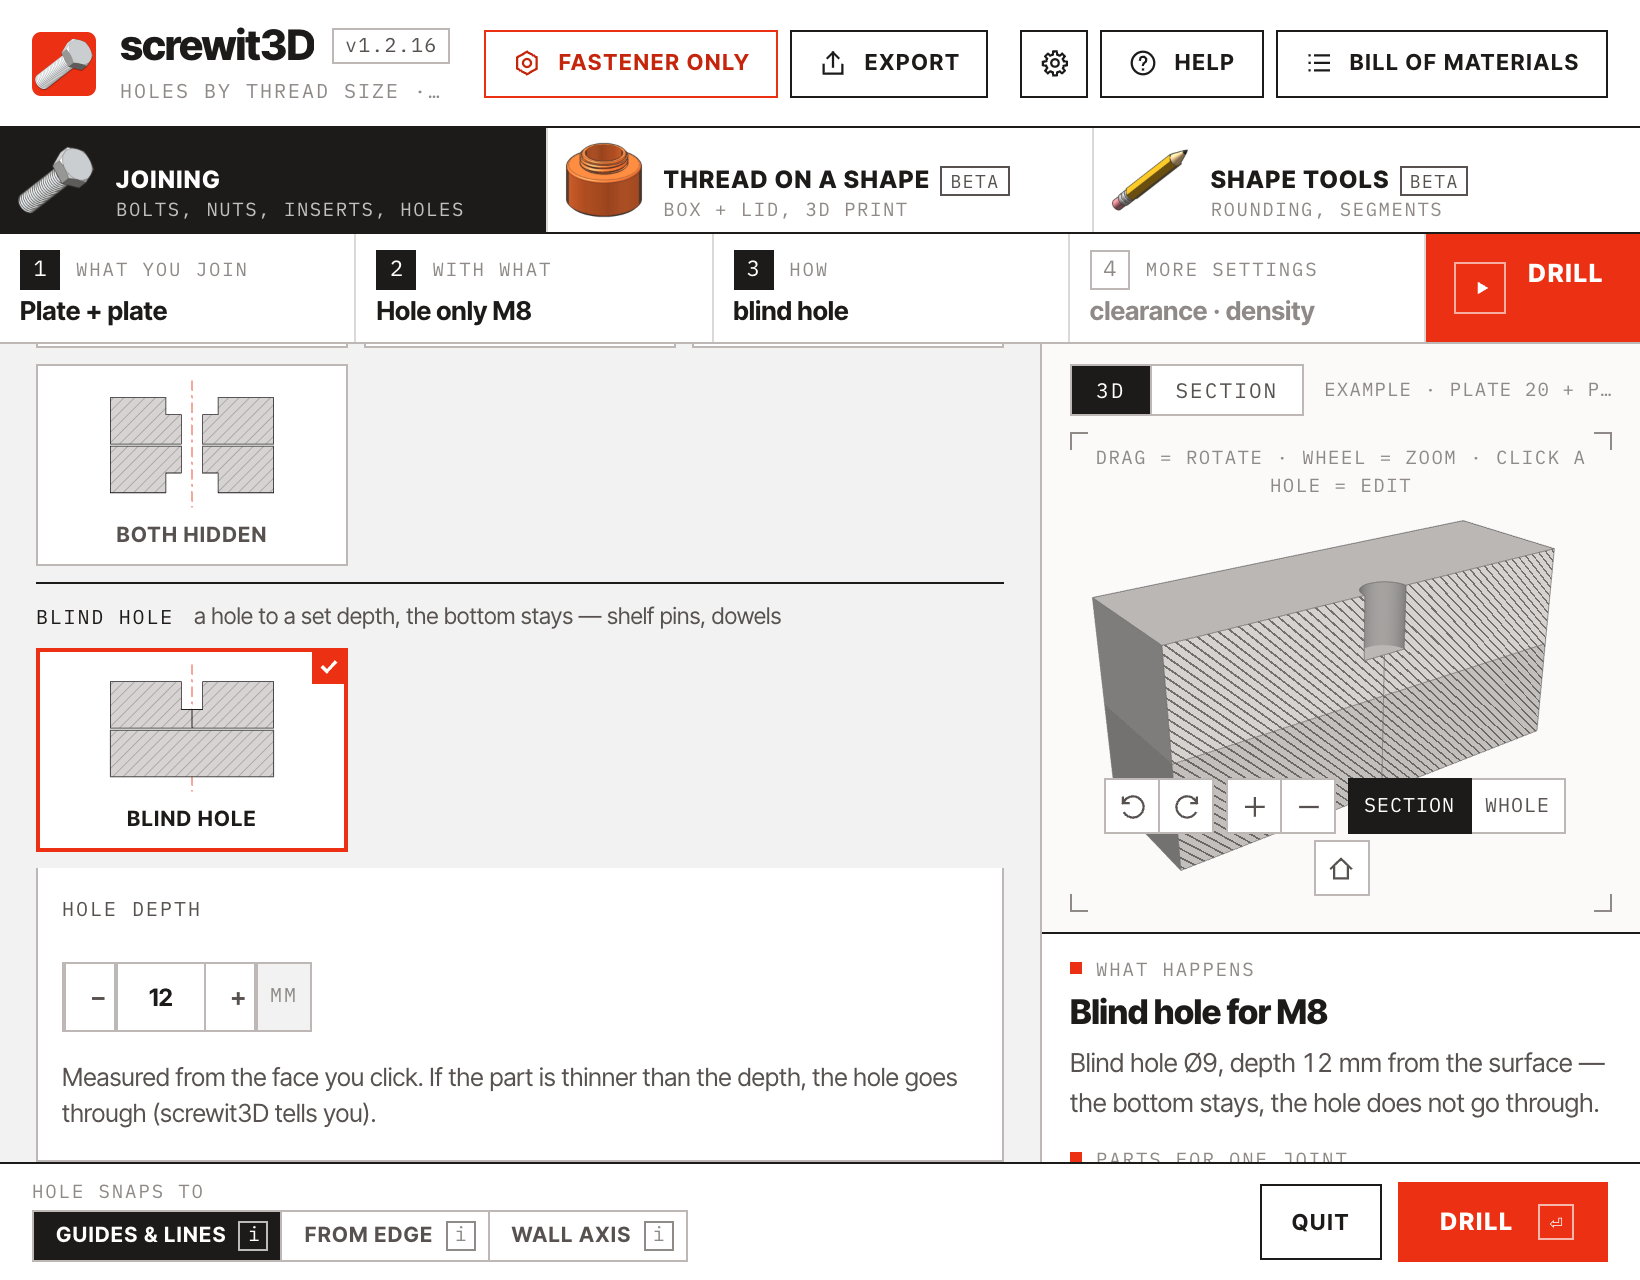Screen dimensions: 1640x1280
Task: Click the bottom DRILL button
Action: tap(1503, 1222)
